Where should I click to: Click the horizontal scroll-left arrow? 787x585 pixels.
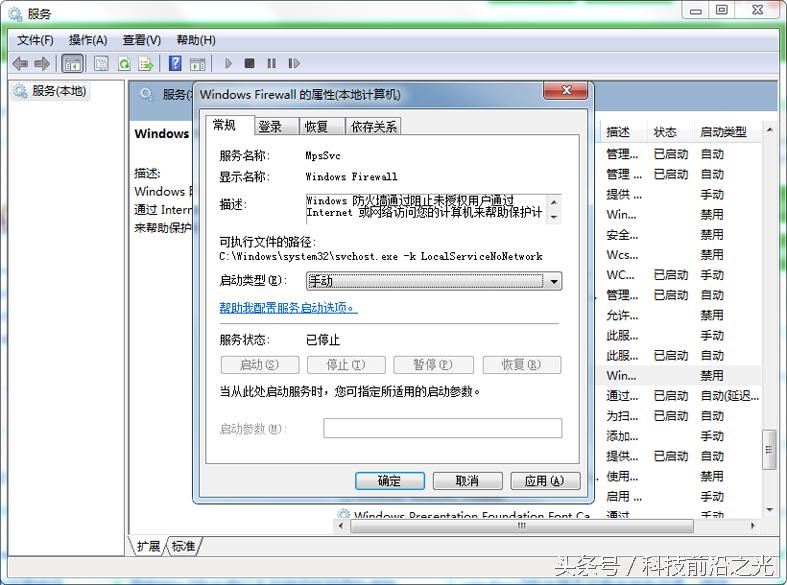tap(341, 526)
